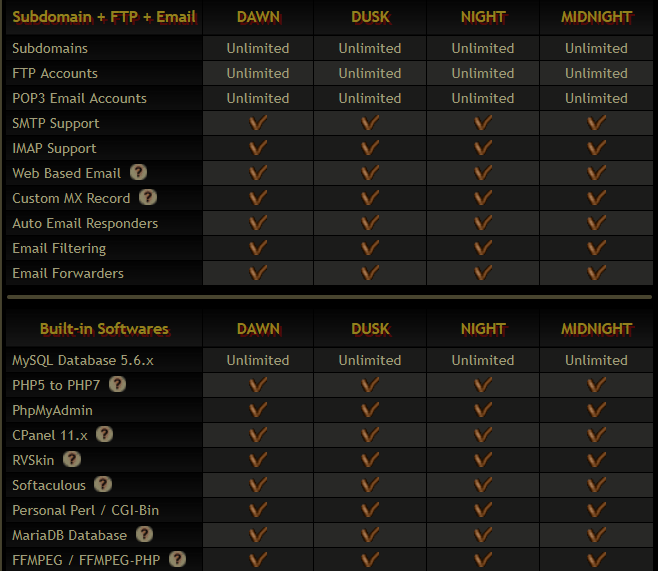
Task: Select DAWN plan header in top table
Action: (258, 17)
